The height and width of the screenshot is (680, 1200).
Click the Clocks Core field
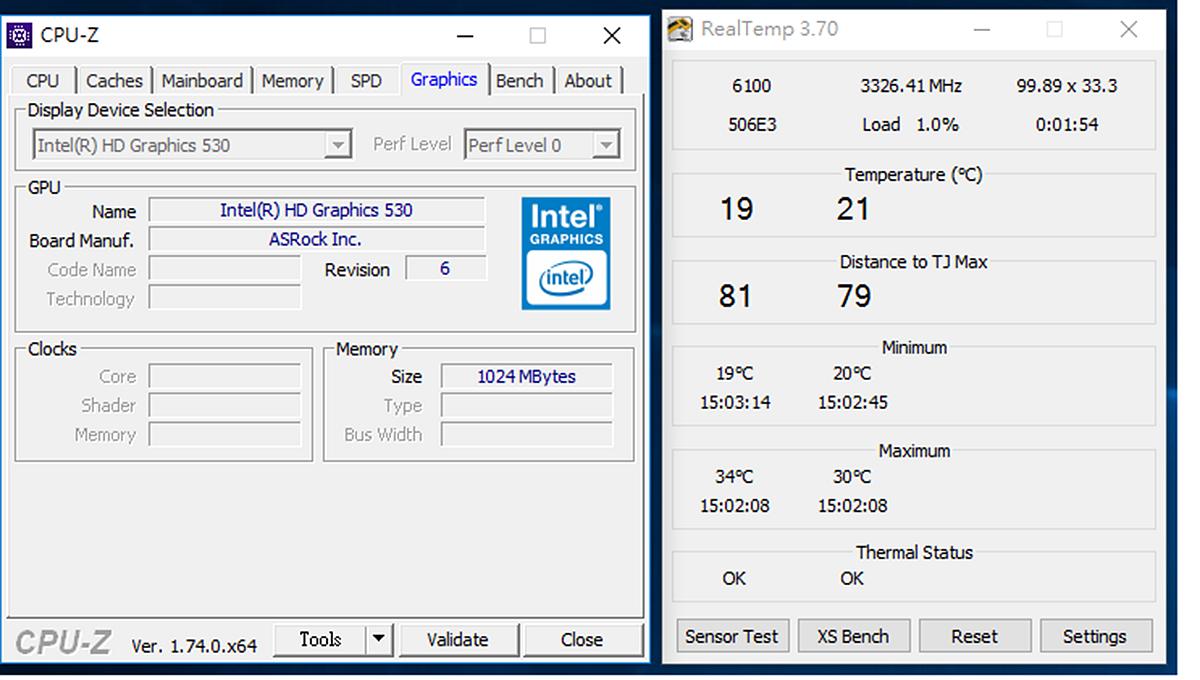[x=225, y=377]
